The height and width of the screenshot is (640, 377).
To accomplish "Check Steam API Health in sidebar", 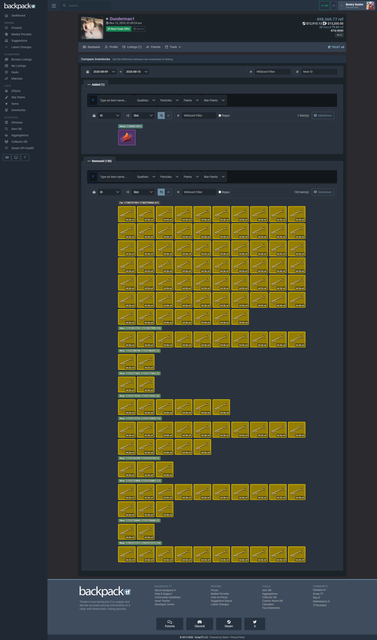I will (22, 148).
